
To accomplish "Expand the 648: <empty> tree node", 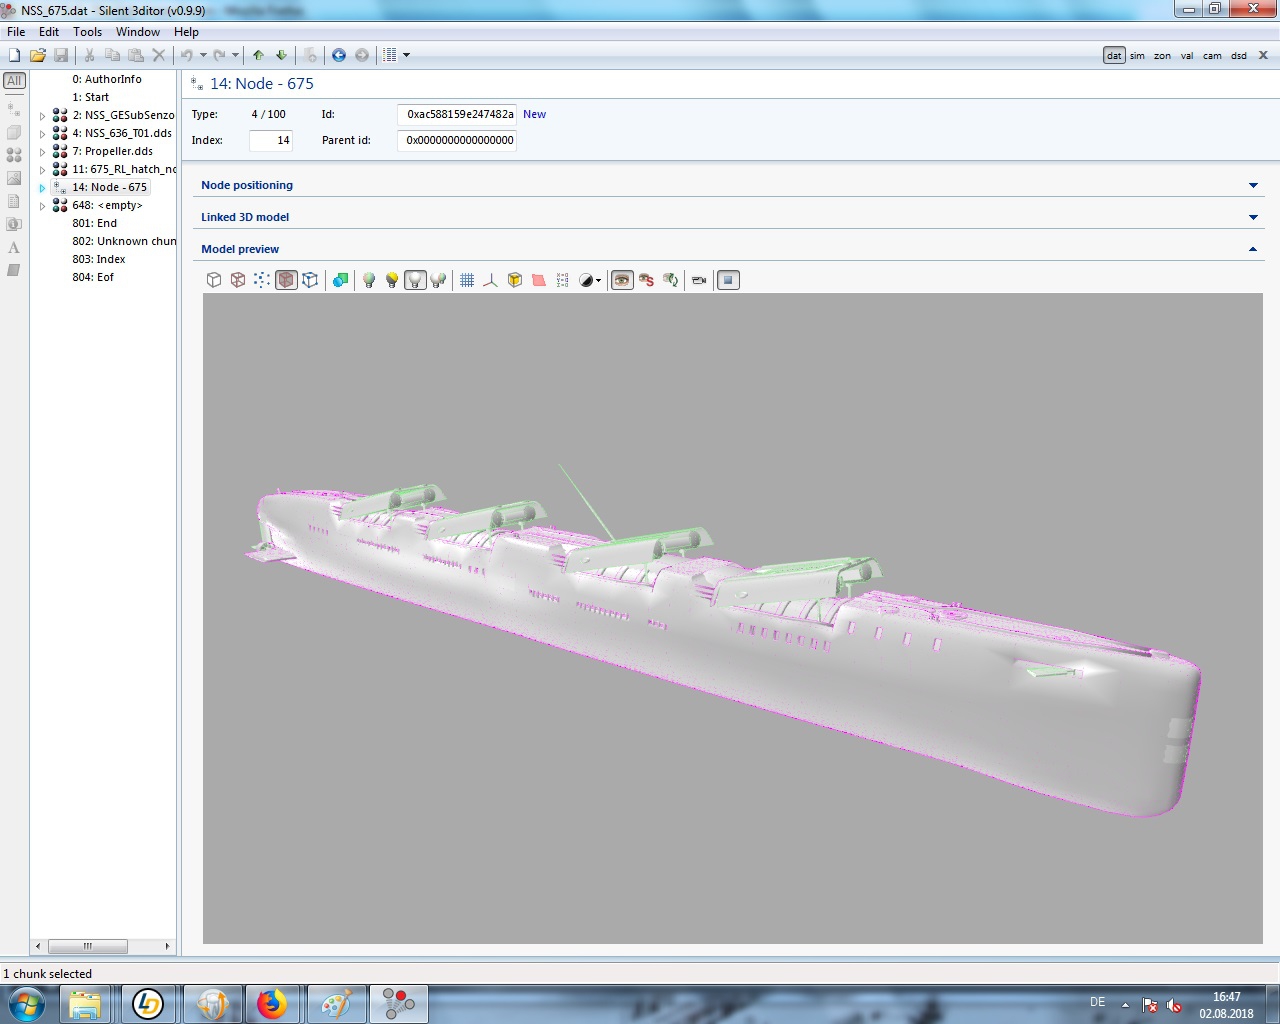I will pyautogui.click(x=42, y=206).
